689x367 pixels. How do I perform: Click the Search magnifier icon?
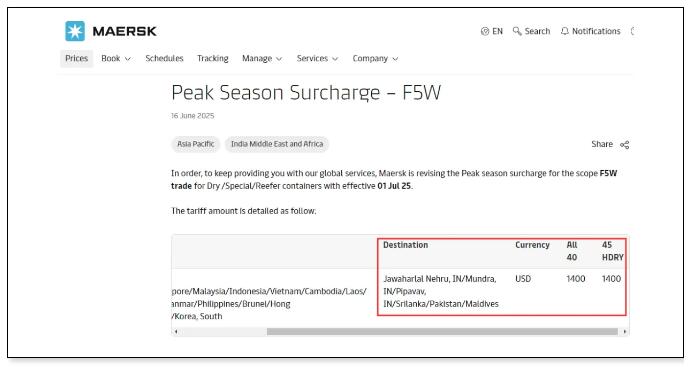click(x=517, y=31)
